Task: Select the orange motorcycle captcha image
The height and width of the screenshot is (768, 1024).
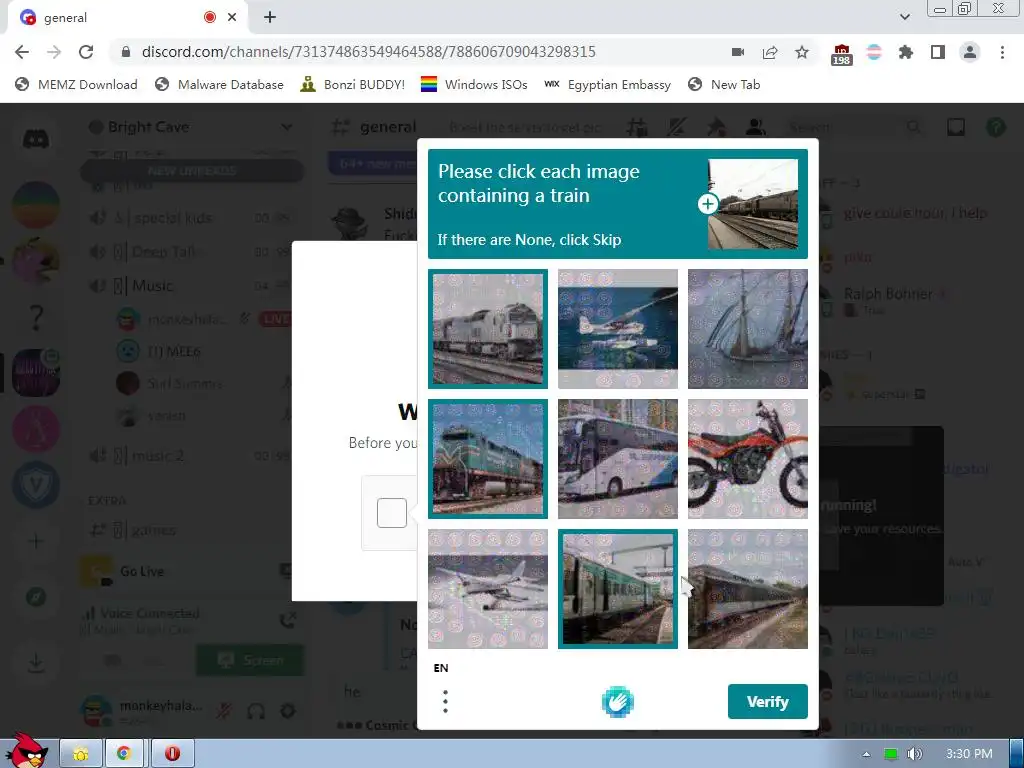Action: point(748,458)
